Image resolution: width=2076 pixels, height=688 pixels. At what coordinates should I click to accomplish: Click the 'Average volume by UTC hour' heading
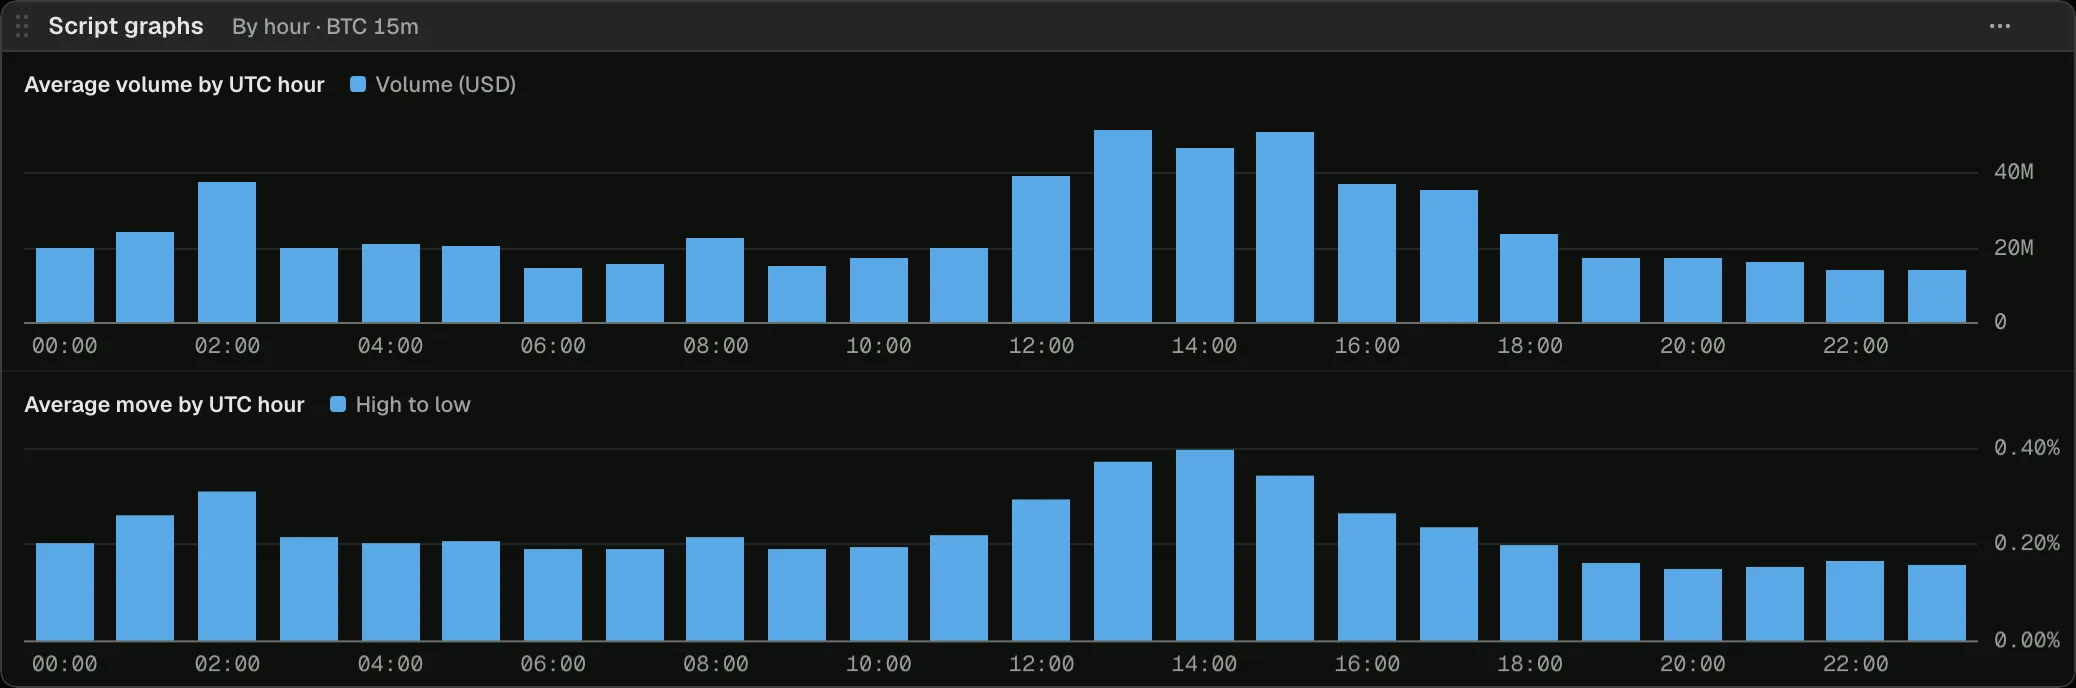click(x=174, y=84)
